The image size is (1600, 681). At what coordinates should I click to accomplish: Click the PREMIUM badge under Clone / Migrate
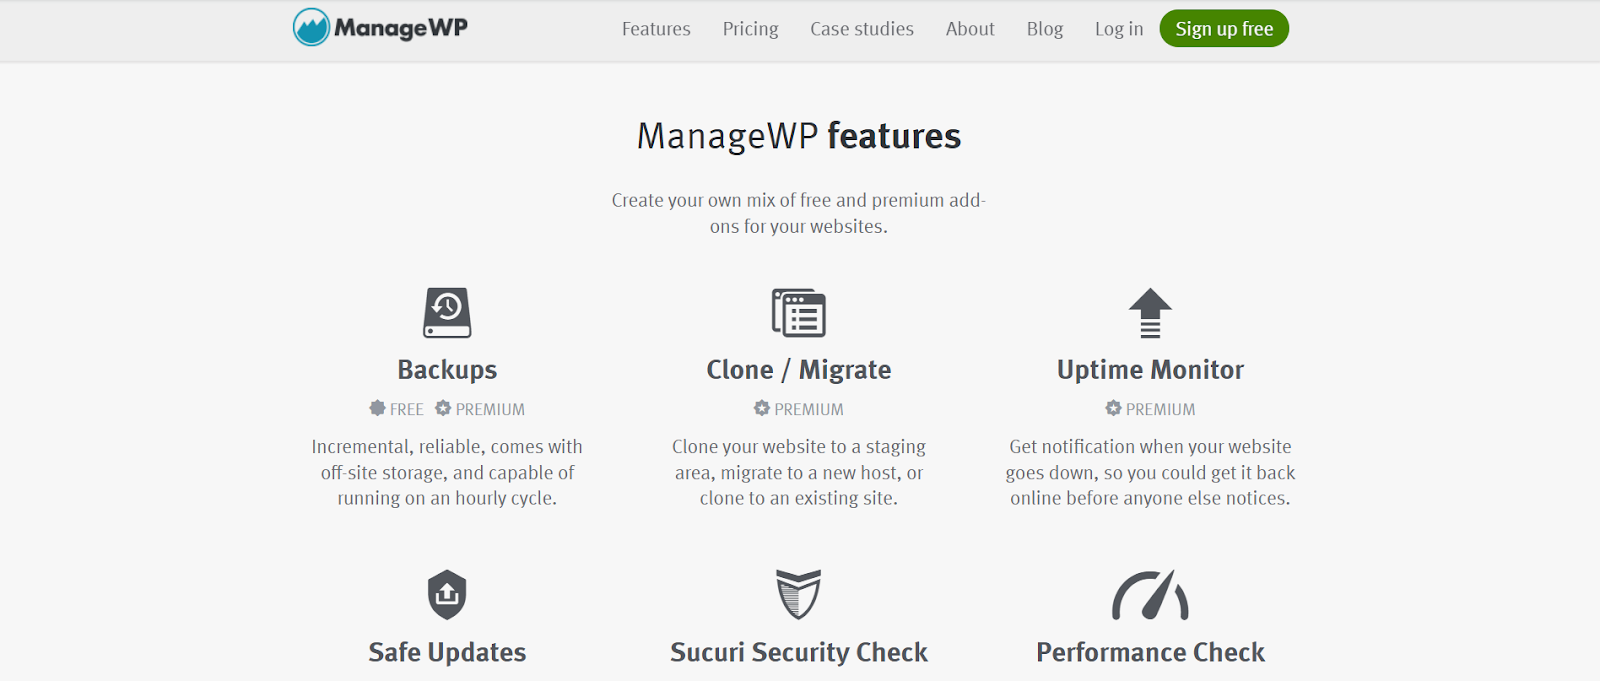[798, 409]
